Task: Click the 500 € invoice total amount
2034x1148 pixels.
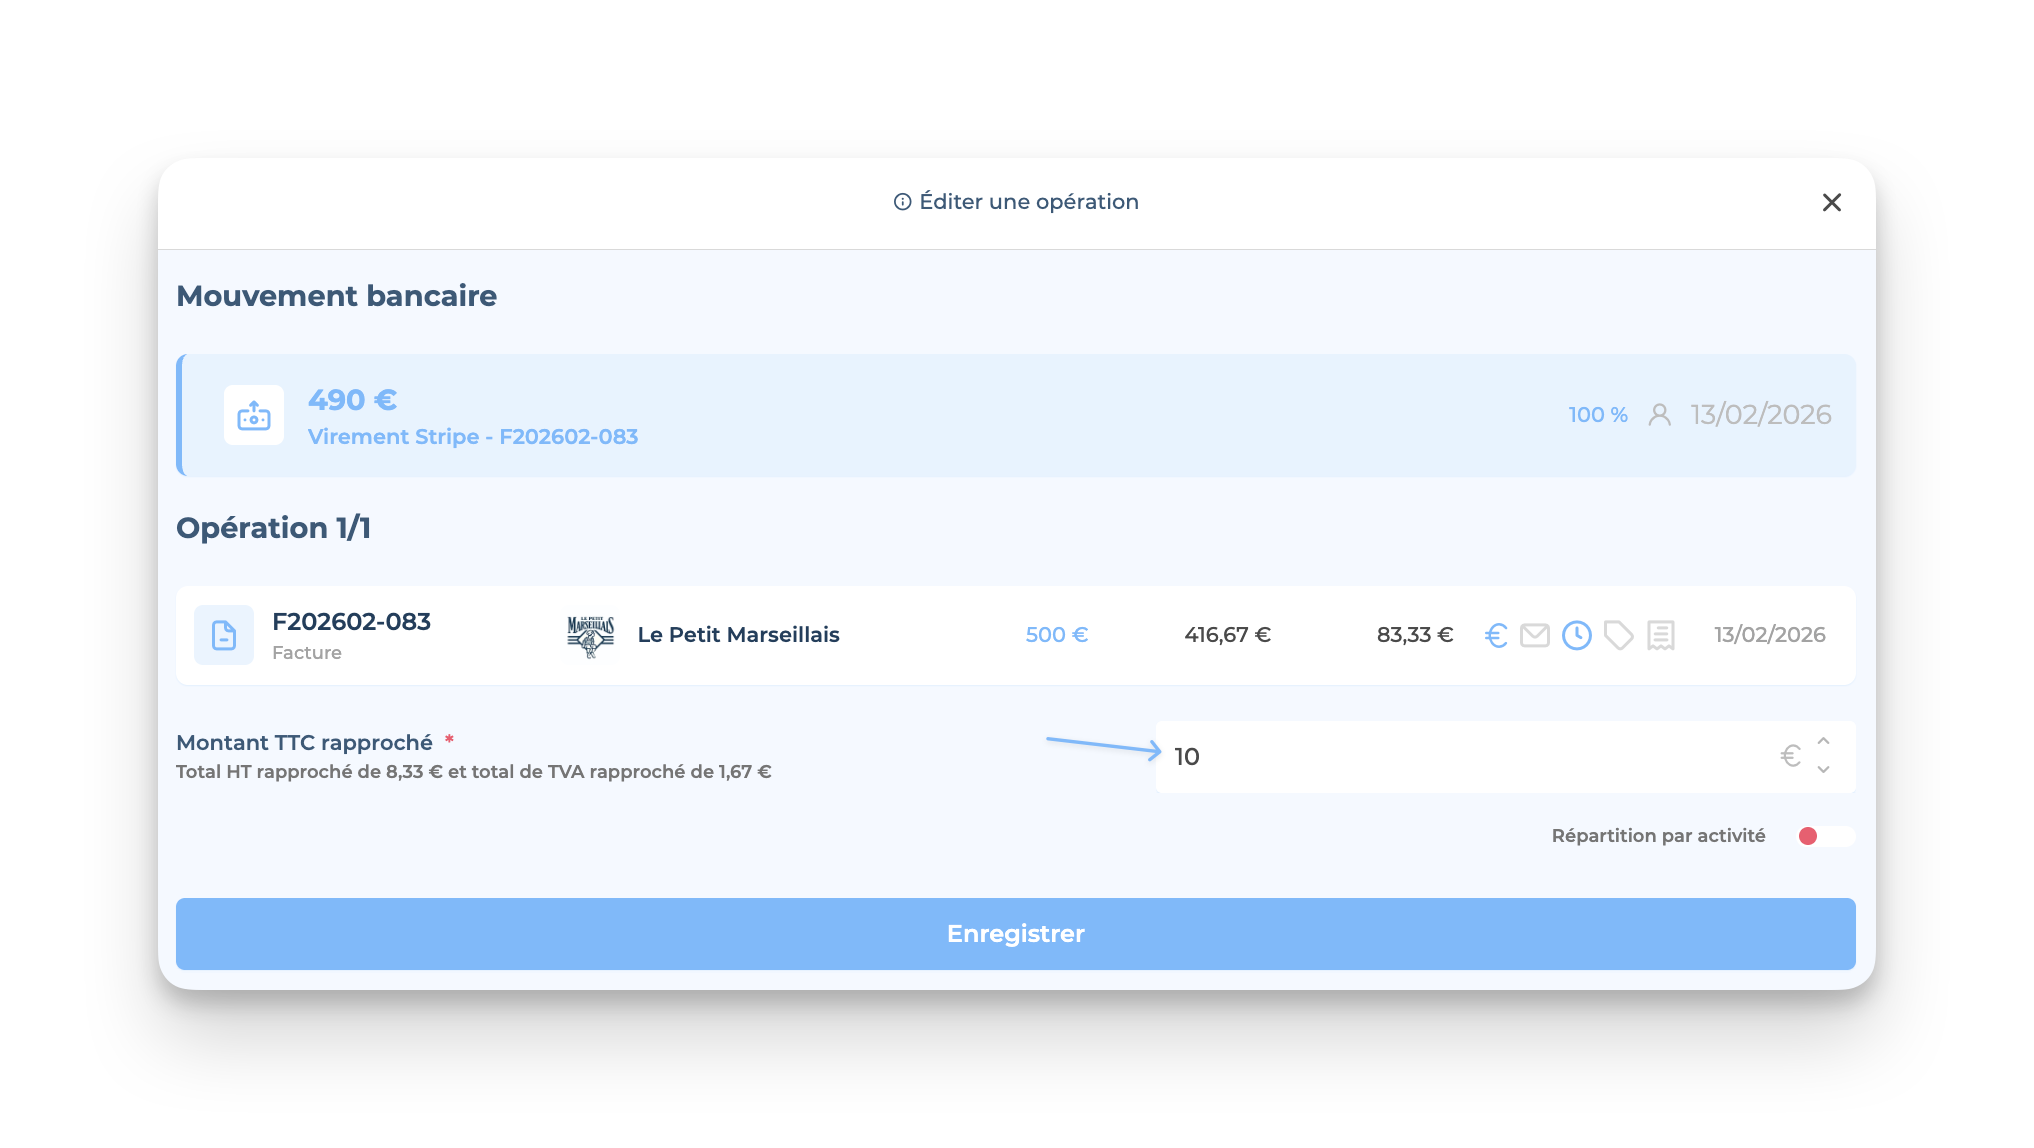Action: tap(1056, 635)
